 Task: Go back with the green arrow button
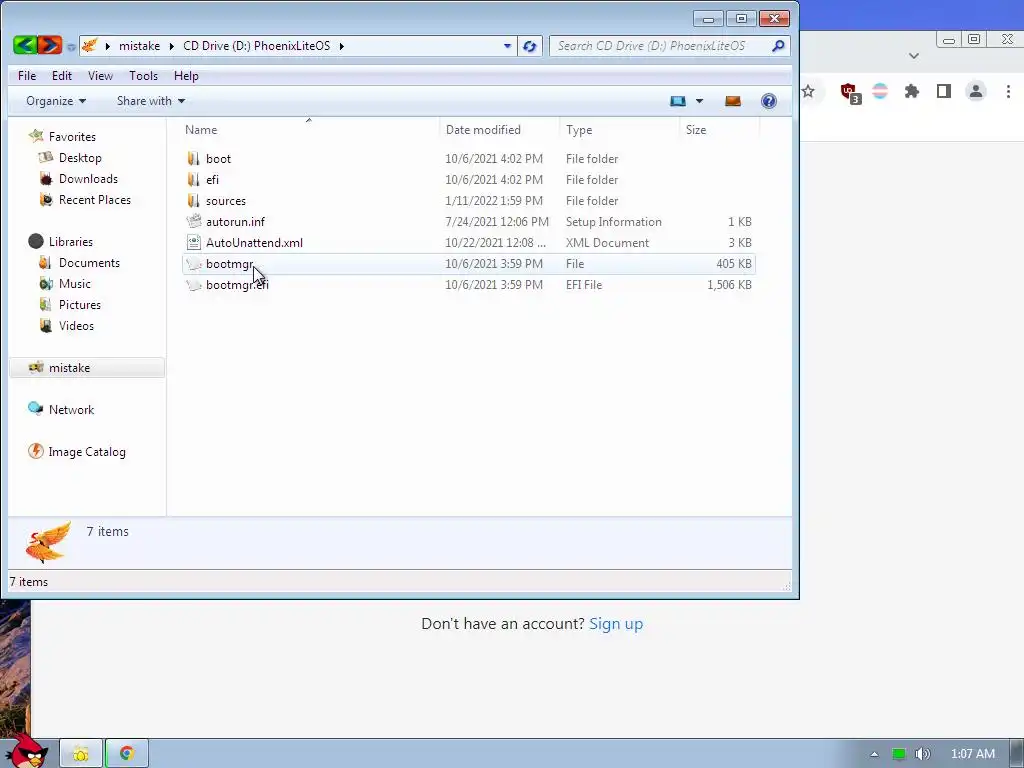(25, 45)
